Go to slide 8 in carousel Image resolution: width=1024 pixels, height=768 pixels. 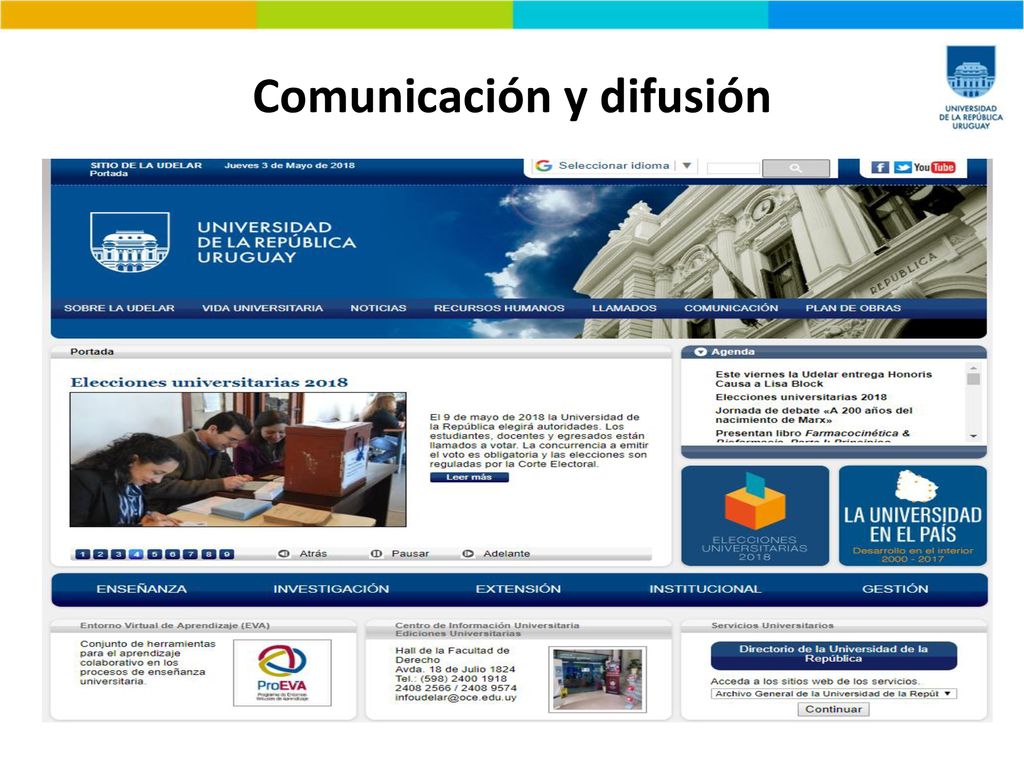coord(208,554)
